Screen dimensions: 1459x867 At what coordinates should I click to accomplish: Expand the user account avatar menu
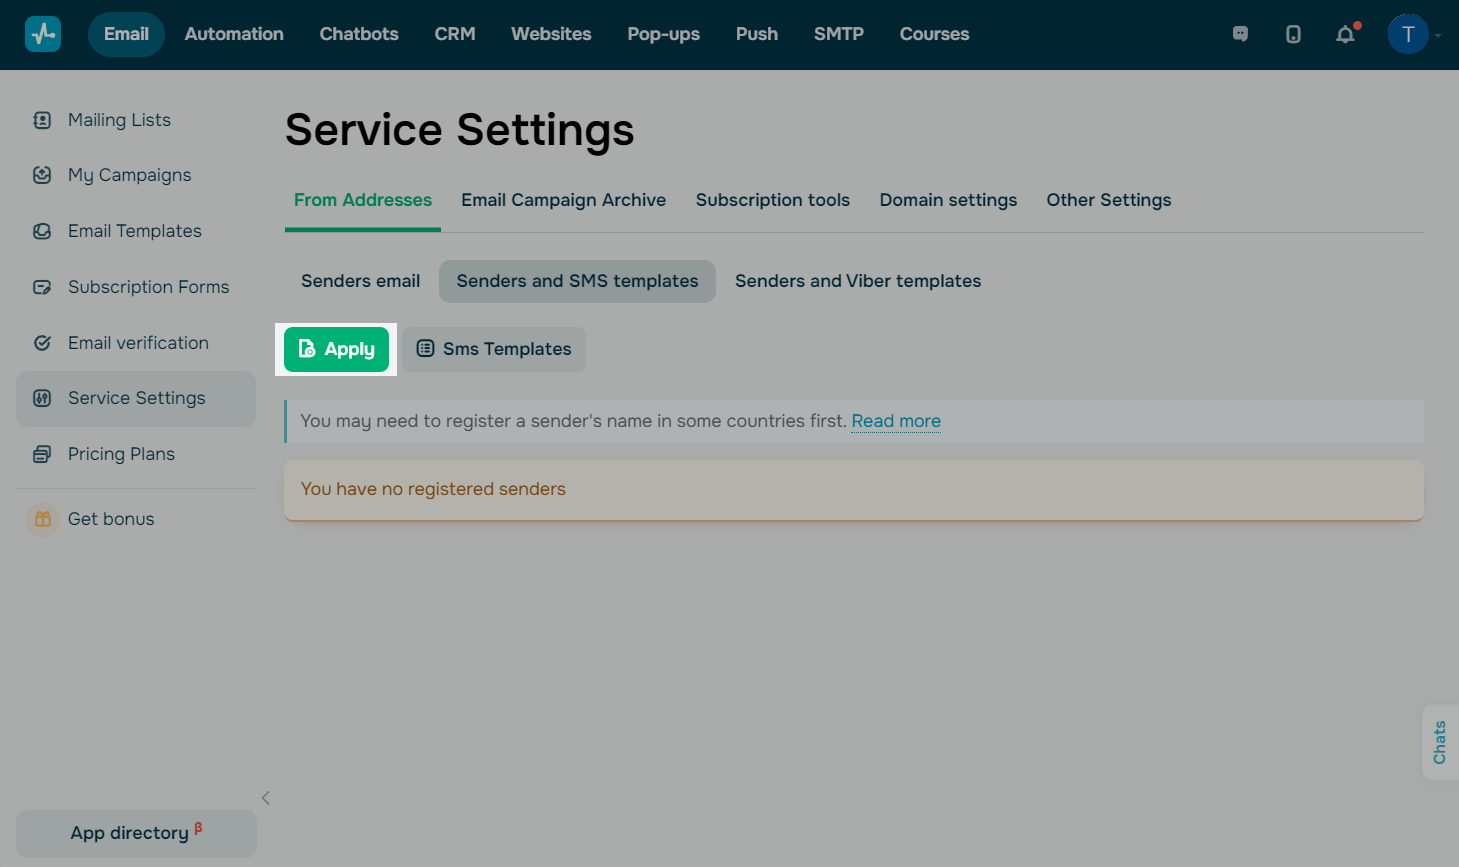[x=1408, y=34]
